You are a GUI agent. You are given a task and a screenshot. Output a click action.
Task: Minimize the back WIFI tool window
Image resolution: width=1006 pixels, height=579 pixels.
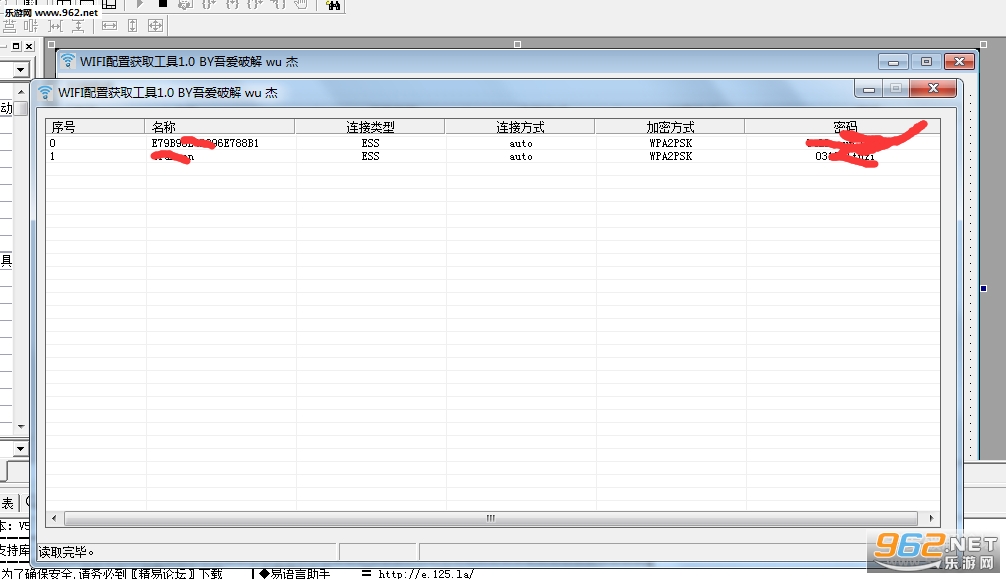click(893, 62)
